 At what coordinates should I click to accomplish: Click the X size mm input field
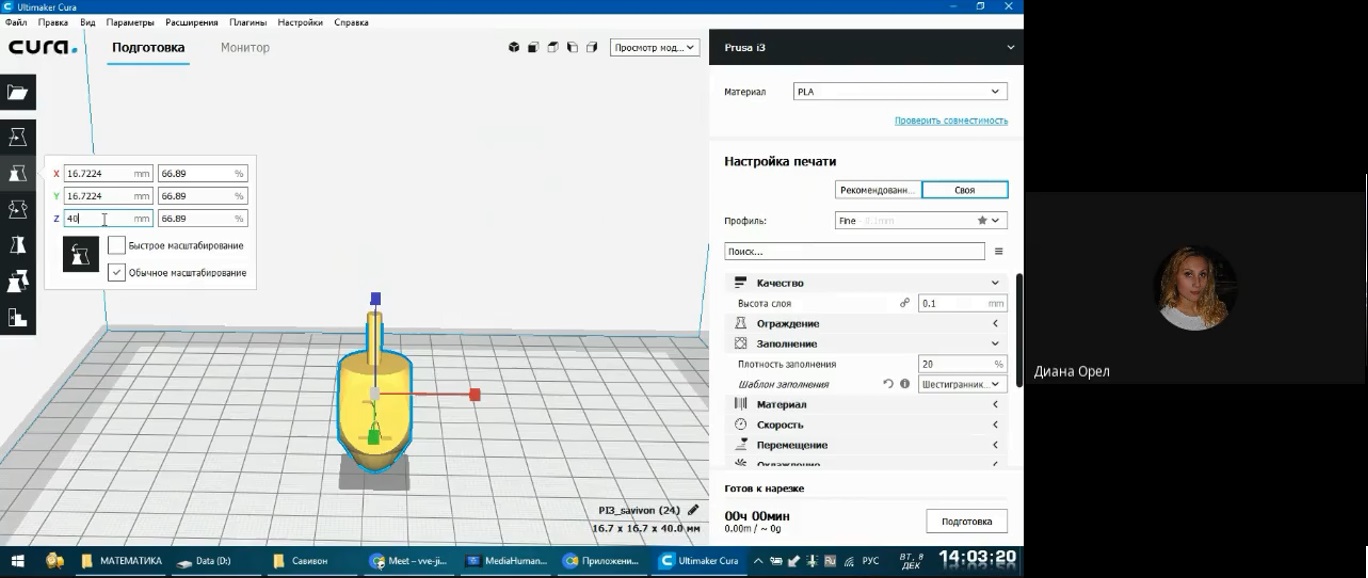(x=108, y=173)
